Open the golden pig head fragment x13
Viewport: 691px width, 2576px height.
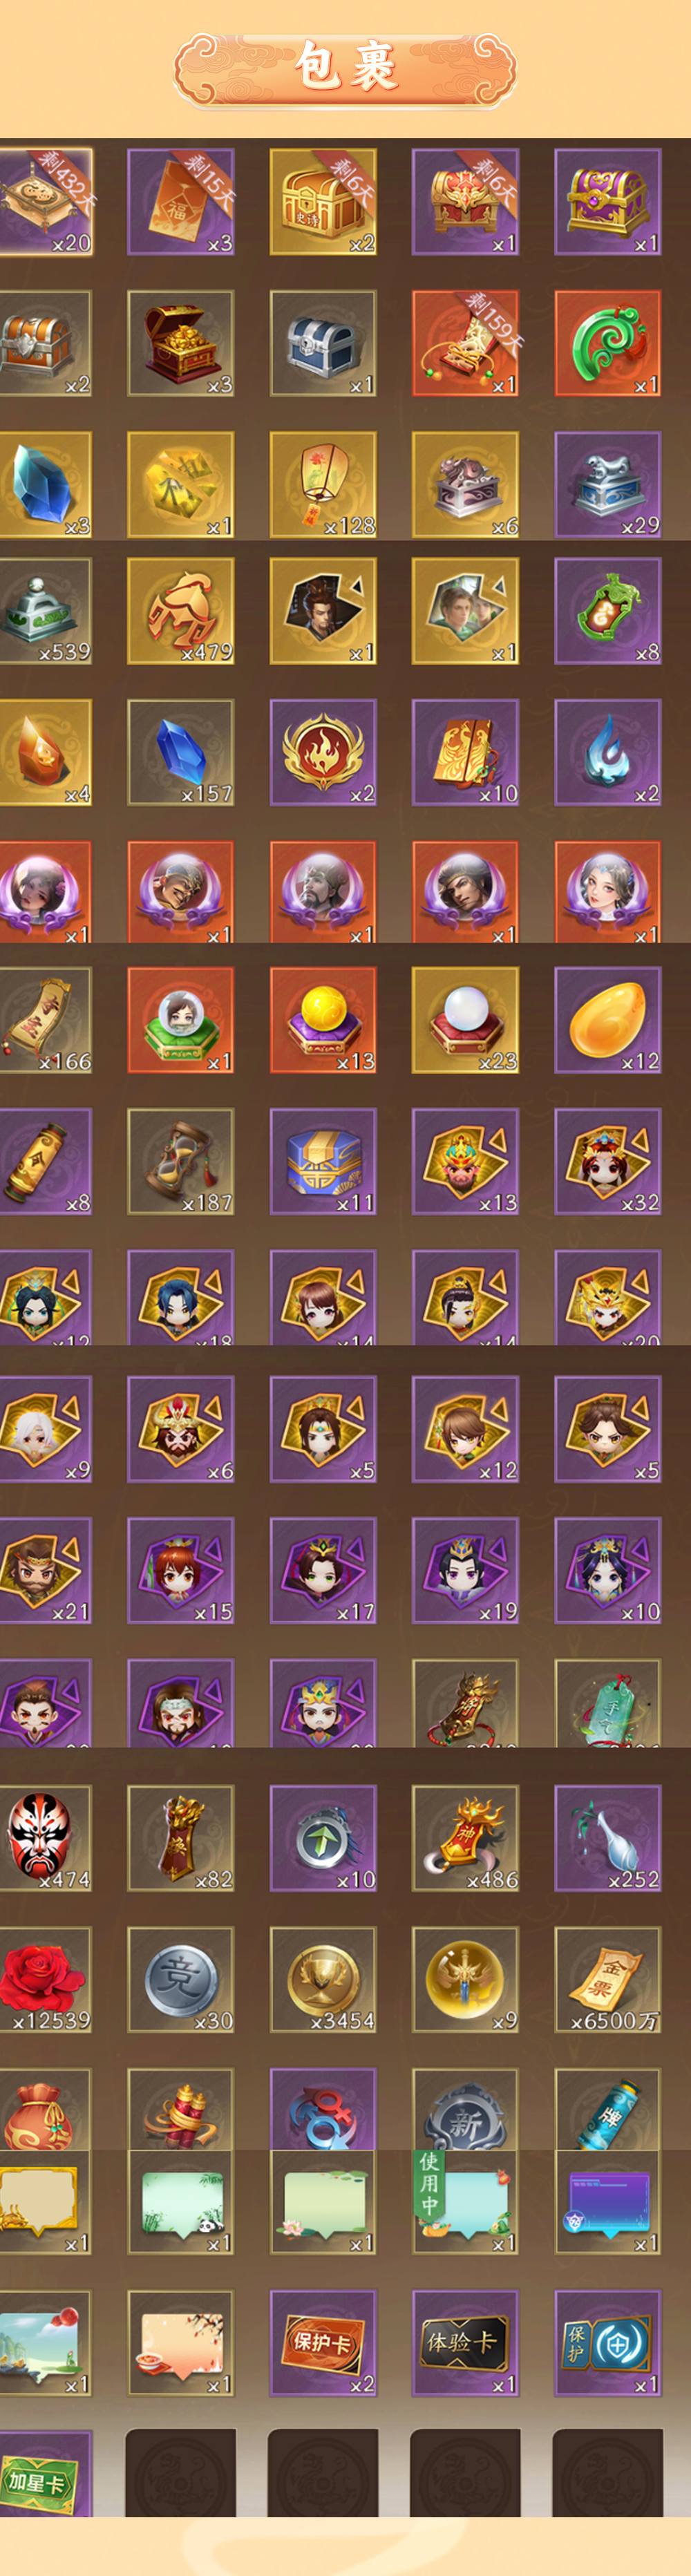(465, 1161)
